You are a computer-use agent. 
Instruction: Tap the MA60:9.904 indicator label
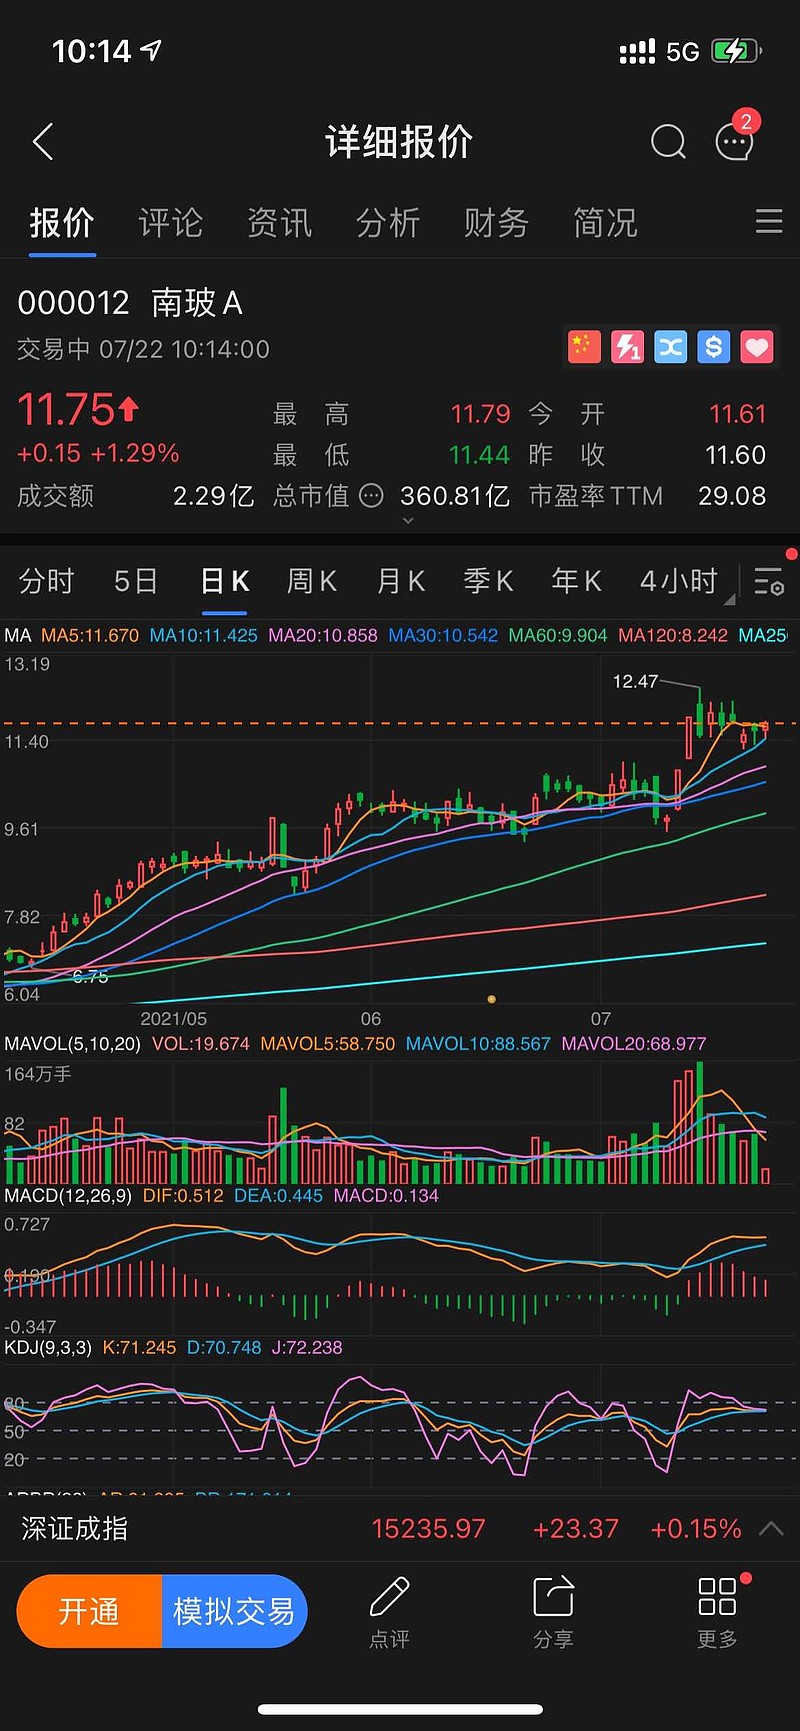tap(558, 635)
